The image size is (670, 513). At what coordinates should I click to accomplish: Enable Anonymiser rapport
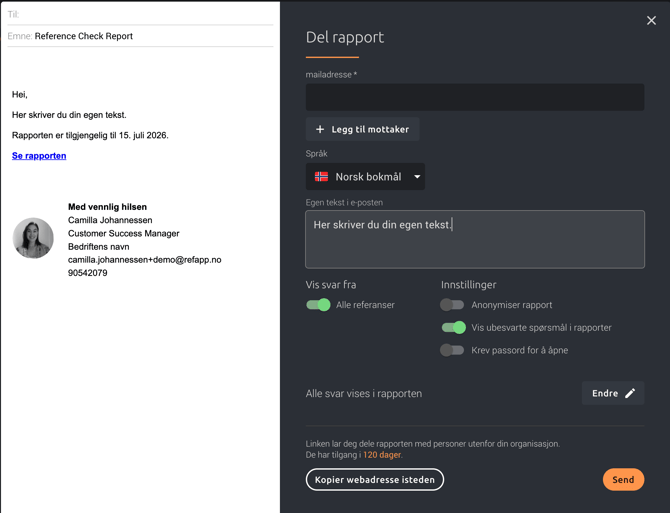(453, 305)
